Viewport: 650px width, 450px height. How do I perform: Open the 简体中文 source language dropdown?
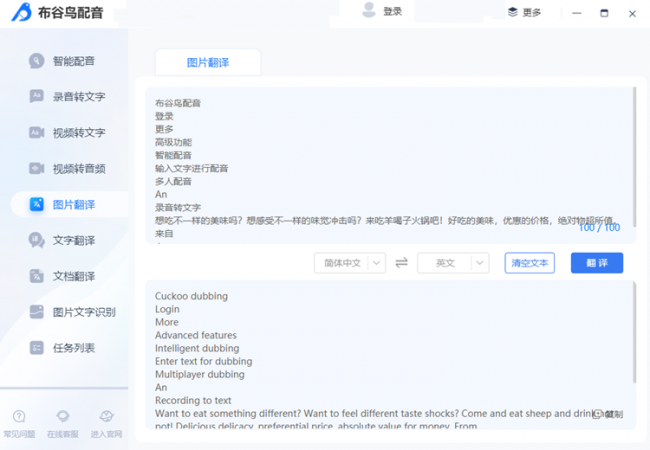click(350, 263)
